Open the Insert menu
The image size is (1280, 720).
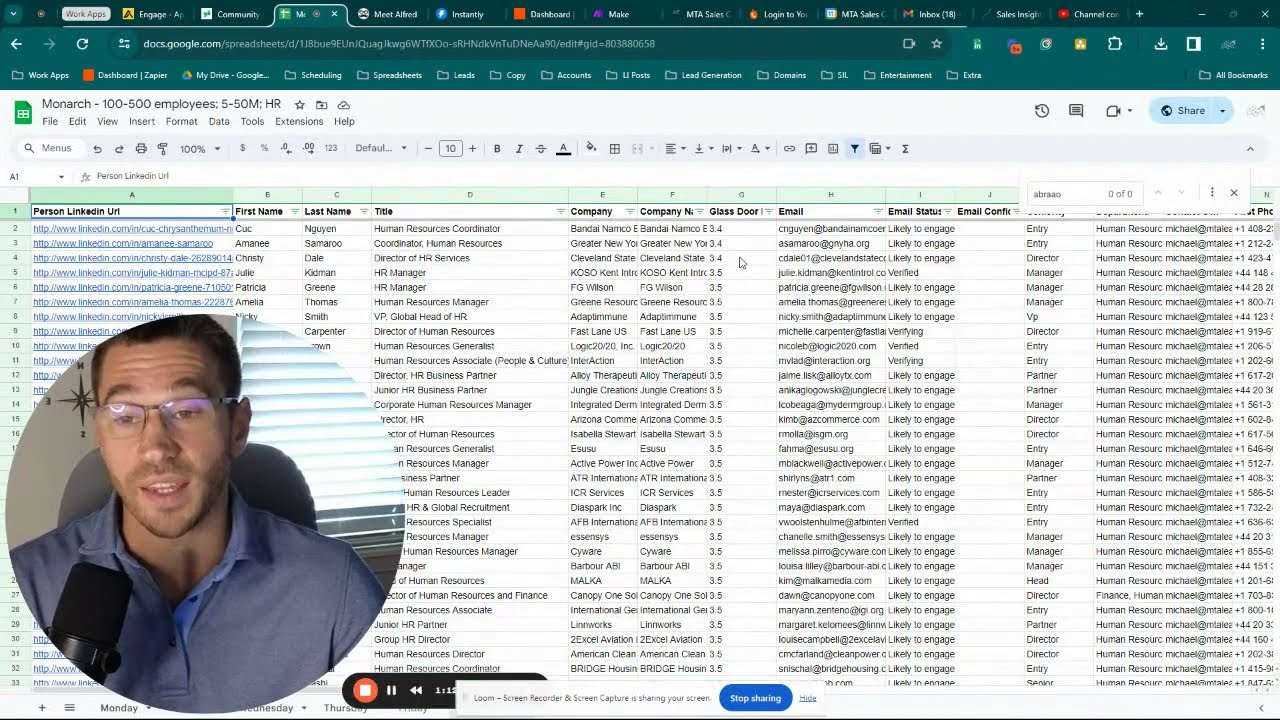click(141, 121)
